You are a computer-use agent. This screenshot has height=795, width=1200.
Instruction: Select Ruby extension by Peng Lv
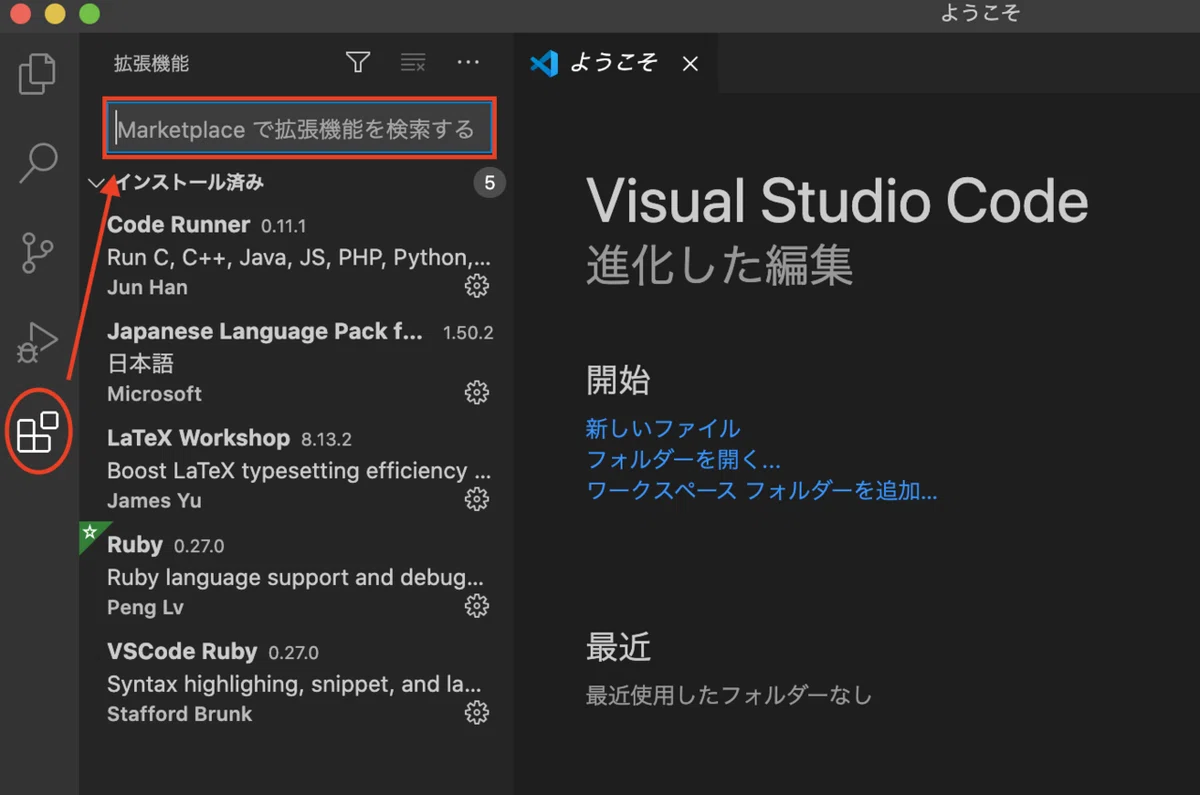pos(297,576)
